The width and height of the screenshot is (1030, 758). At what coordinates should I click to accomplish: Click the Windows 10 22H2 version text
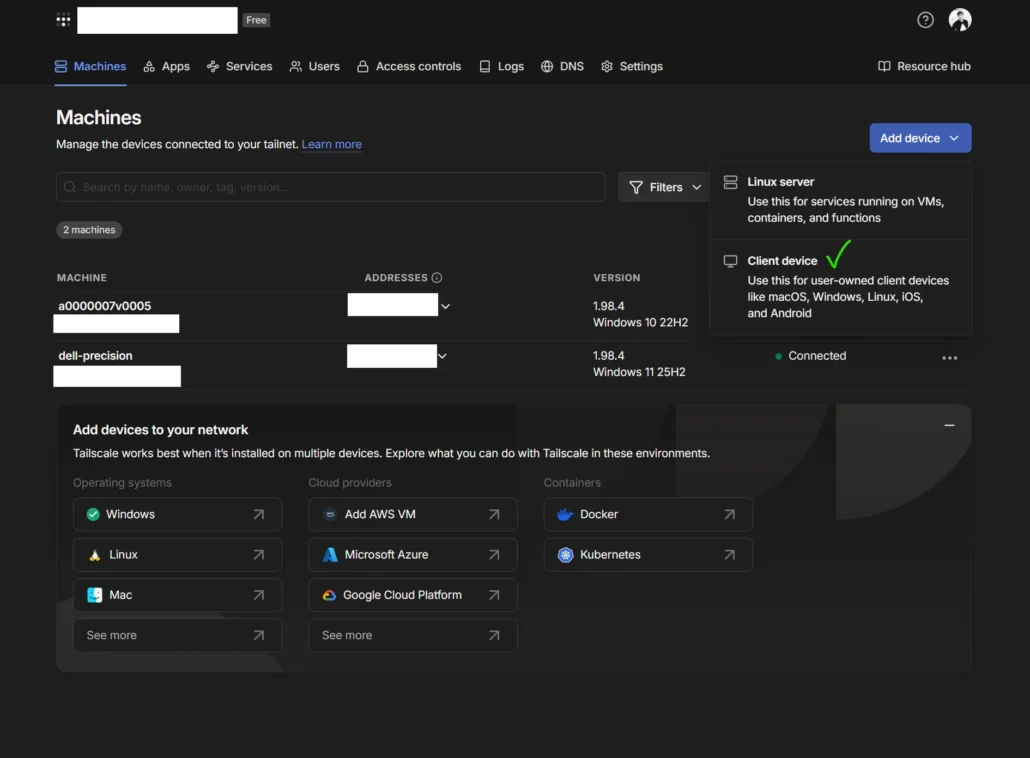(640, 323)
